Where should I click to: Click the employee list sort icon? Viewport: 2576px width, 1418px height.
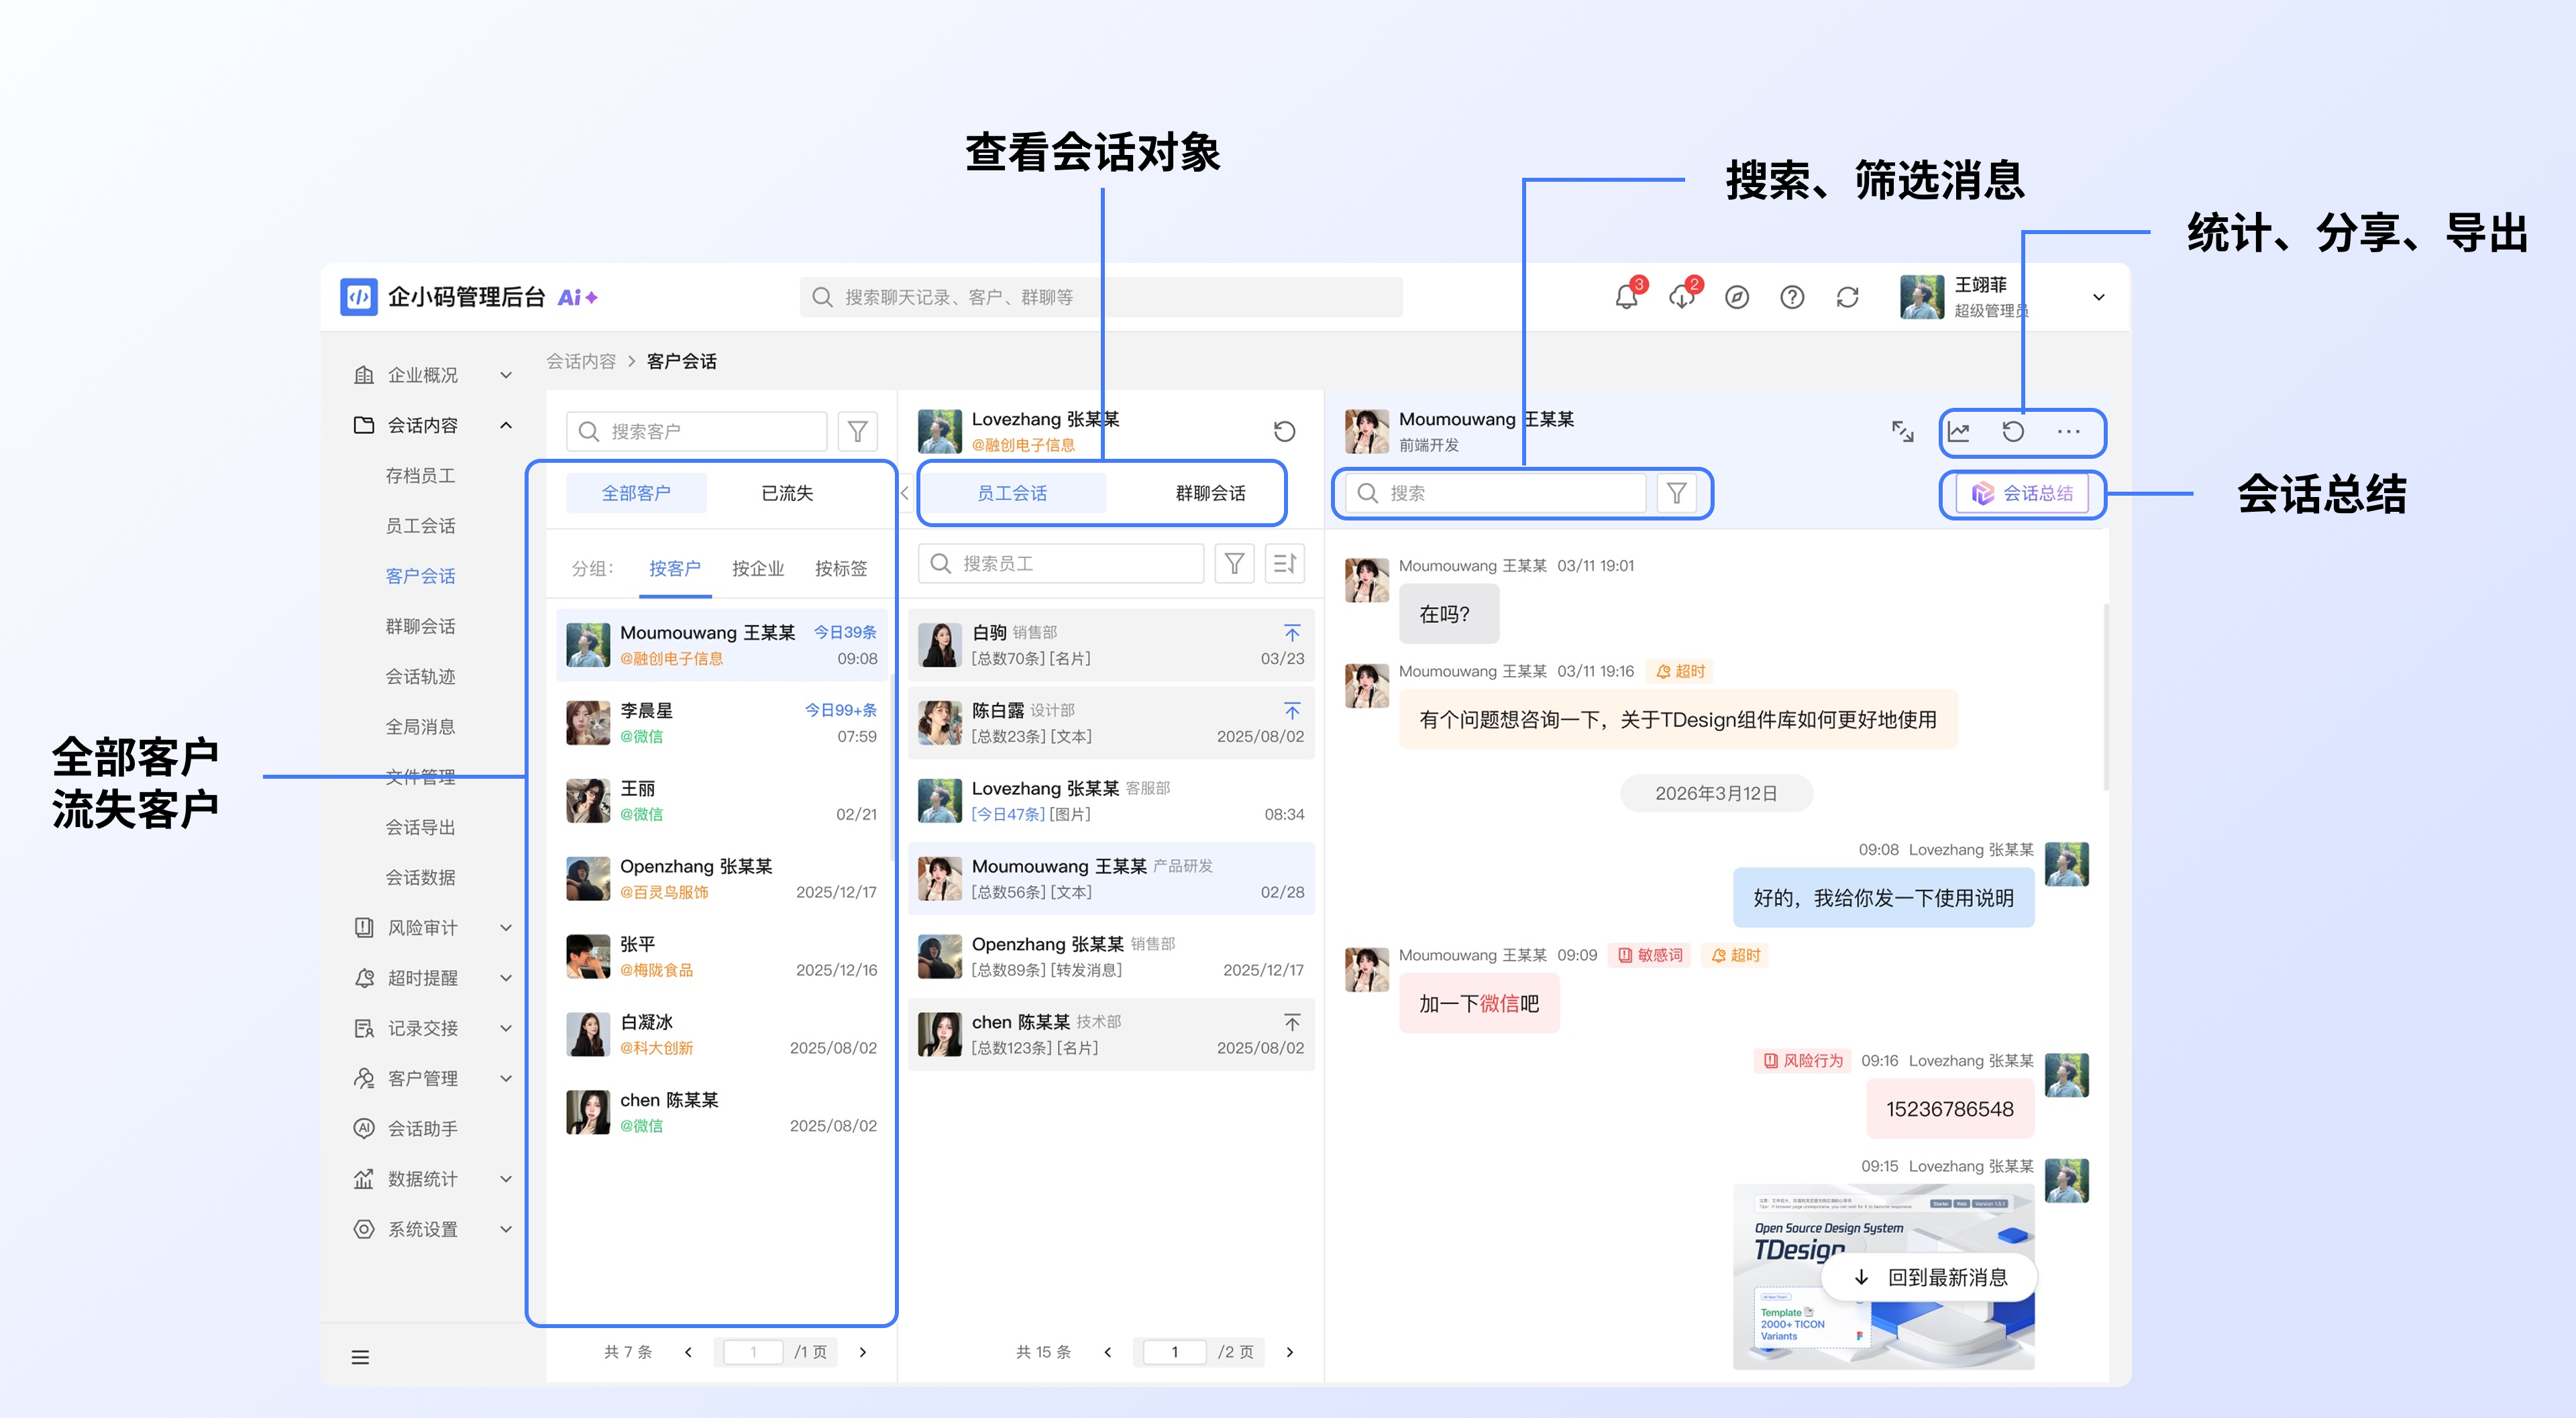pyautogui.click(x=1284, y=563)
